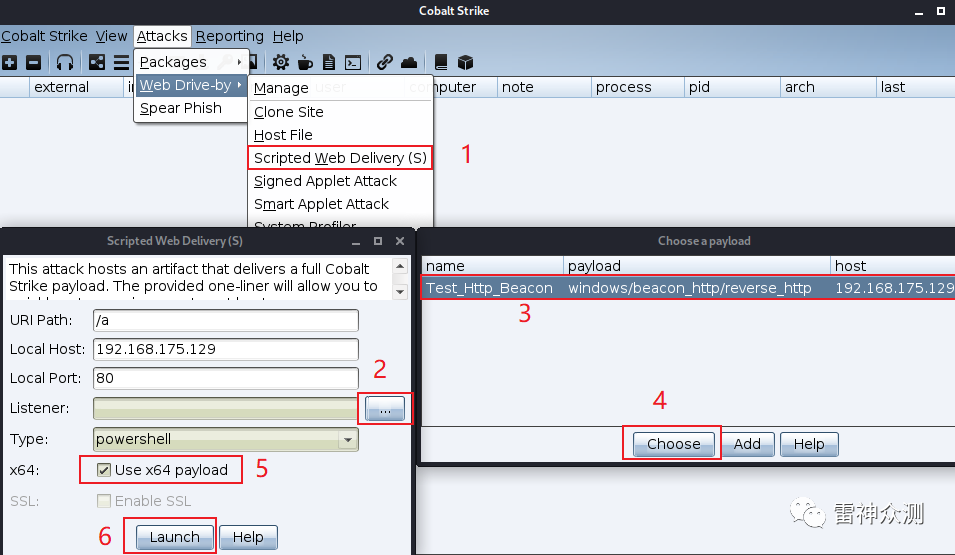Switch to the pivot graph view icon
Screen dimensions: 955x555
[x=97, y=62]
